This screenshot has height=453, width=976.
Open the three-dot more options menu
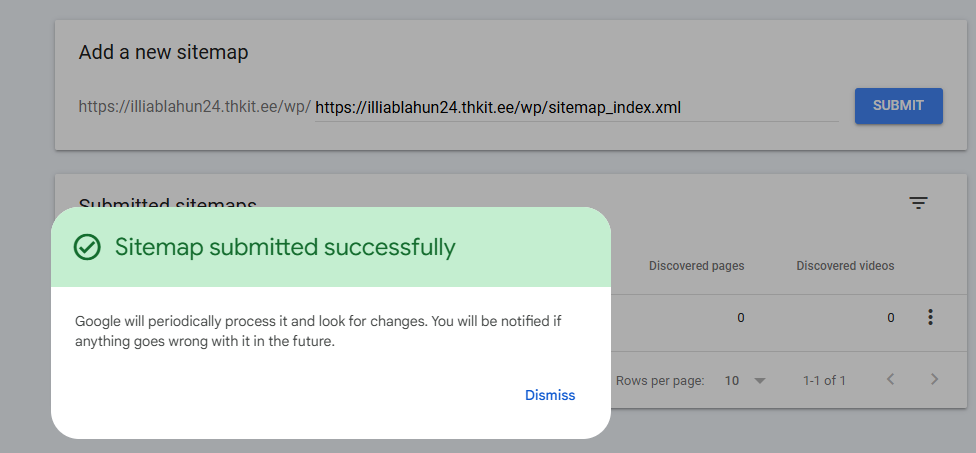tap(930, 318)
